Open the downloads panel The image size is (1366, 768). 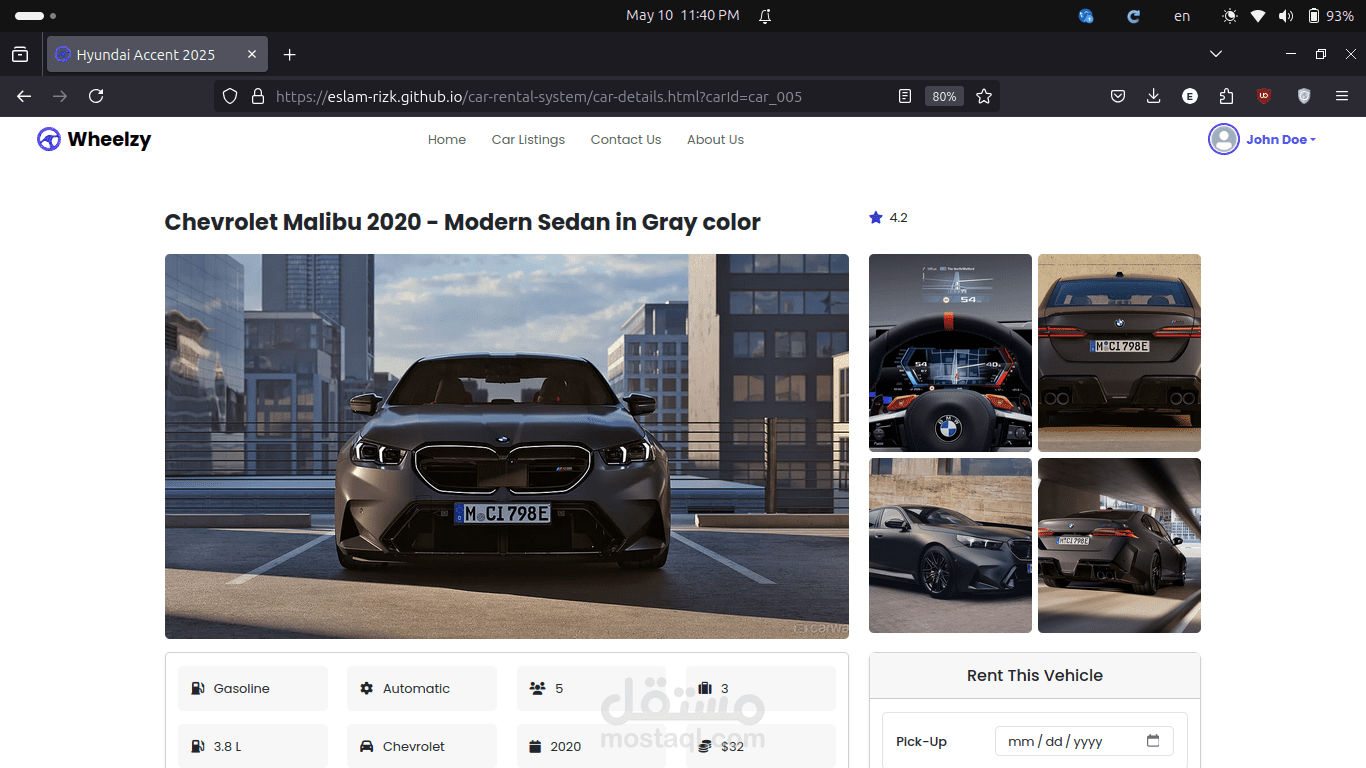pos(1154,96)
